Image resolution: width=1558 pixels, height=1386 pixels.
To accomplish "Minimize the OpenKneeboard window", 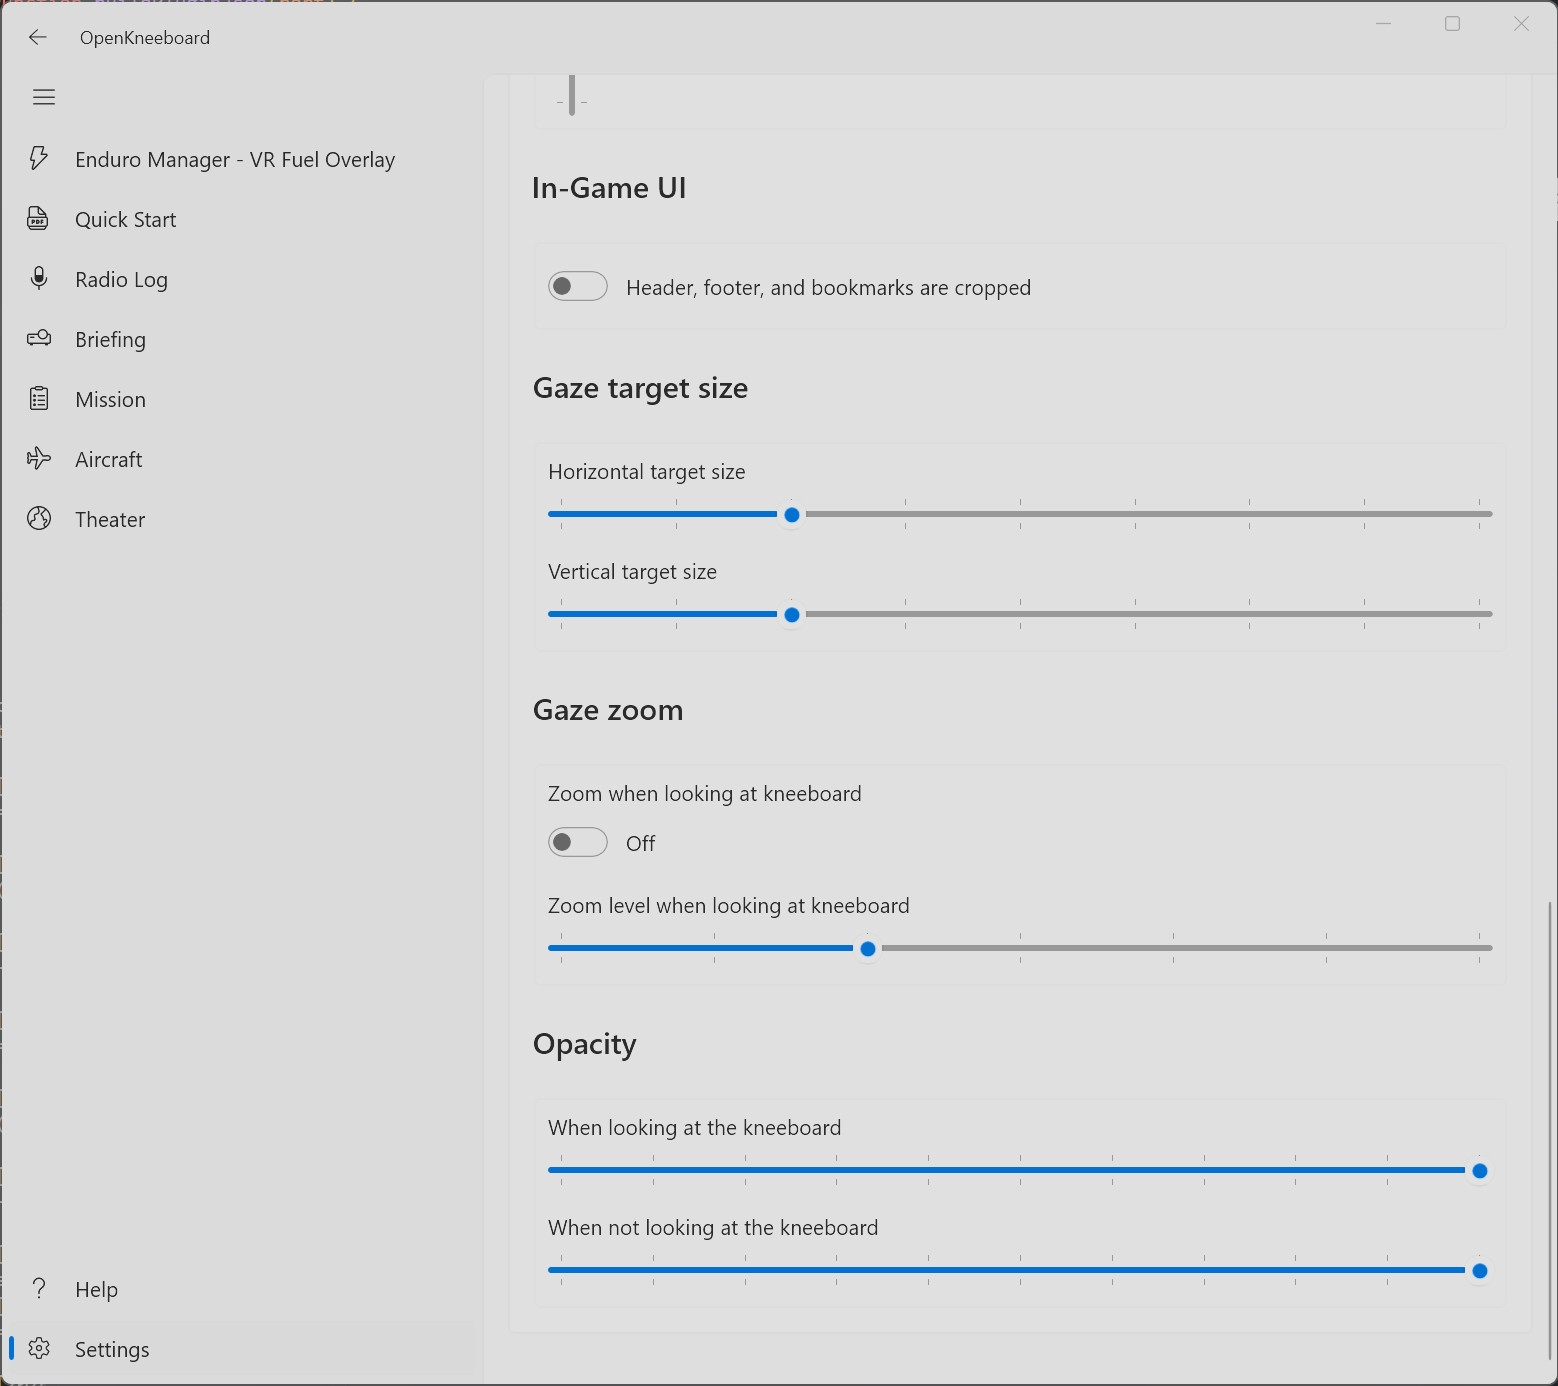I will click(1384, 23).
